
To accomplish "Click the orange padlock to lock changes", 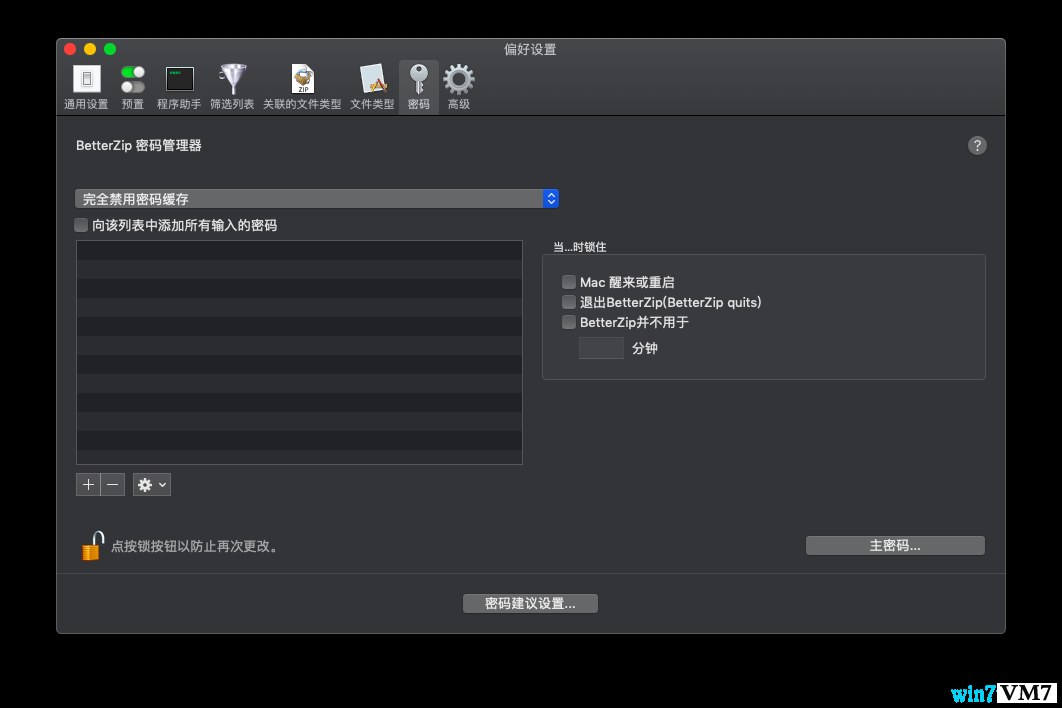I will [x=93, y=545].
